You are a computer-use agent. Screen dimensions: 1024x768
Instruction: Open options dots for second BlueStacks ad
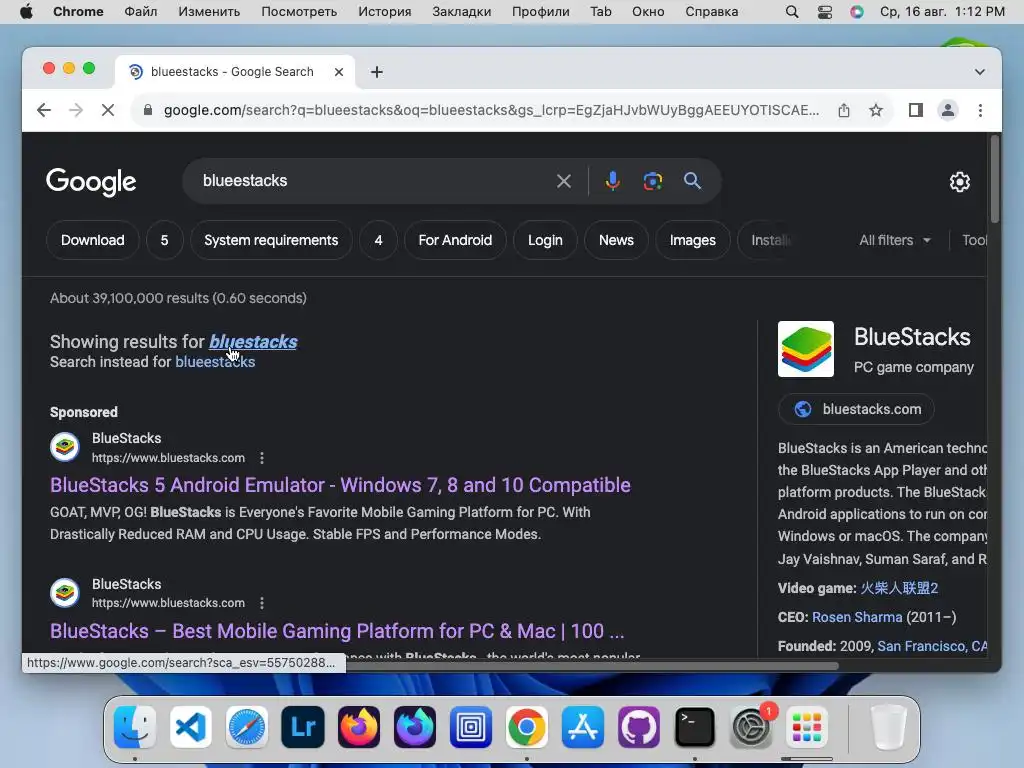point(262,603)
